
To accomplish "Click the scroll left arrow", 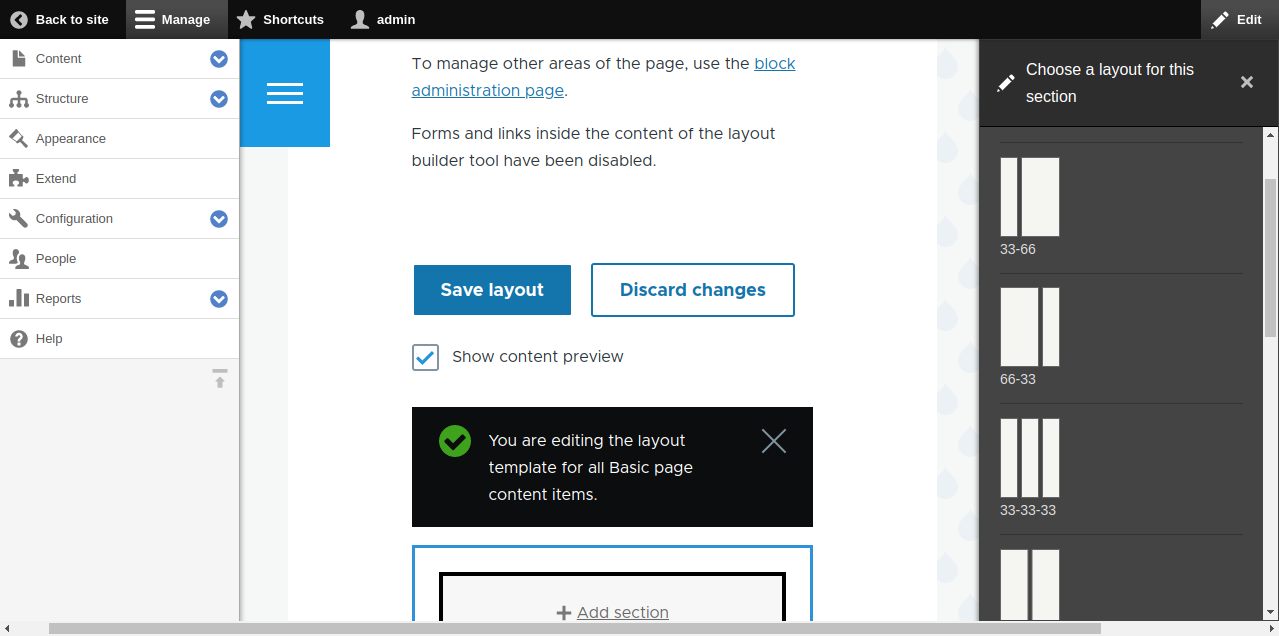I will coord(7,629).
